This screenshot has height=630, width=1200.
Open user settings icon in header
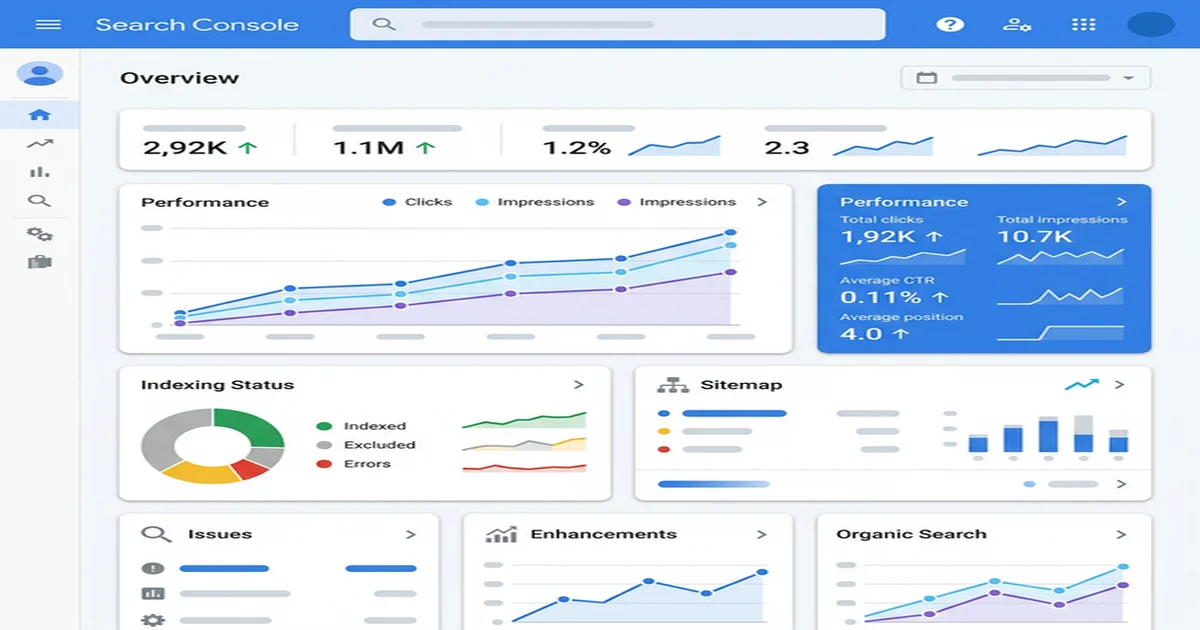[1017, 25]
